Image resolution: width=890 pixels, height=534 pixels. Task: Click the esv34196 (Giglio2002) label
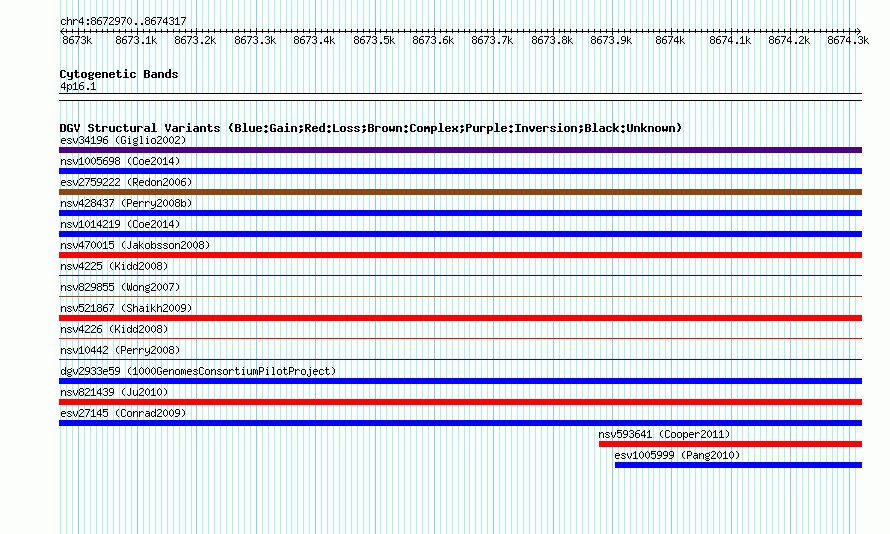123,140
